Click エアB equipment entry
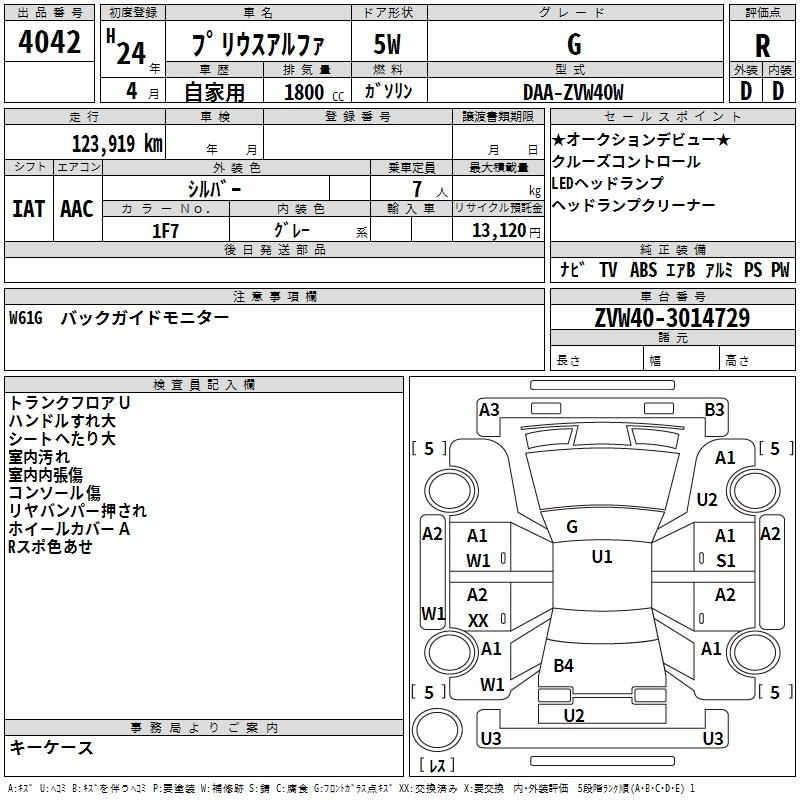The image size is (800, 800). [681, 270]
